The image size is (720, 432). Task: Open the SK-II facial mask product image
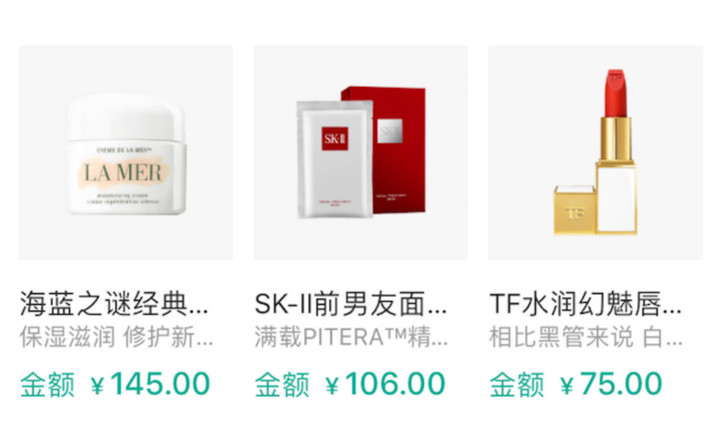[x=361, y=152]
